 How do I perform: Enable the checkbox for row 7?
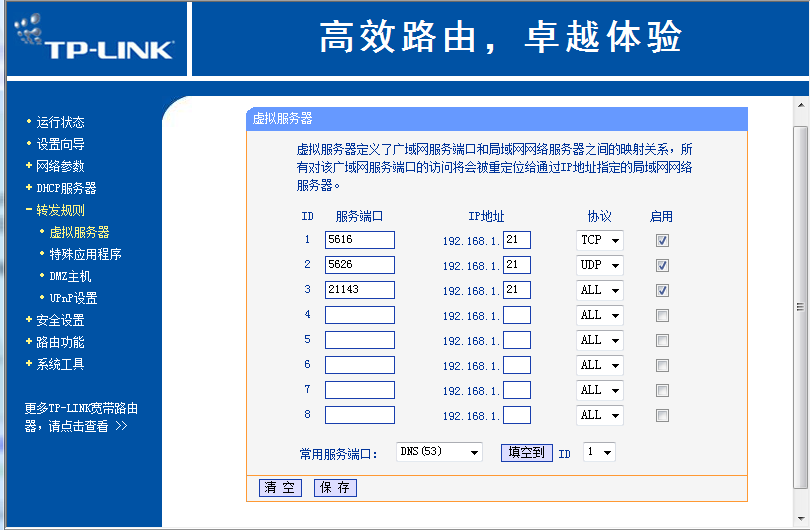point(662,391)
